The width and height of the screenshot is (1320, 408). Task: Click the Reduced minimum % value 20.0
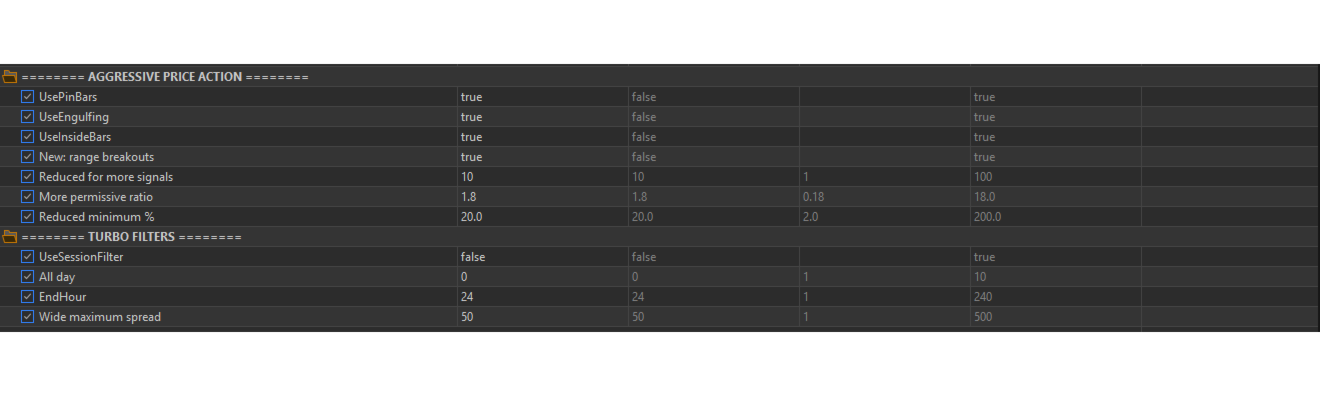pos(541,217)
